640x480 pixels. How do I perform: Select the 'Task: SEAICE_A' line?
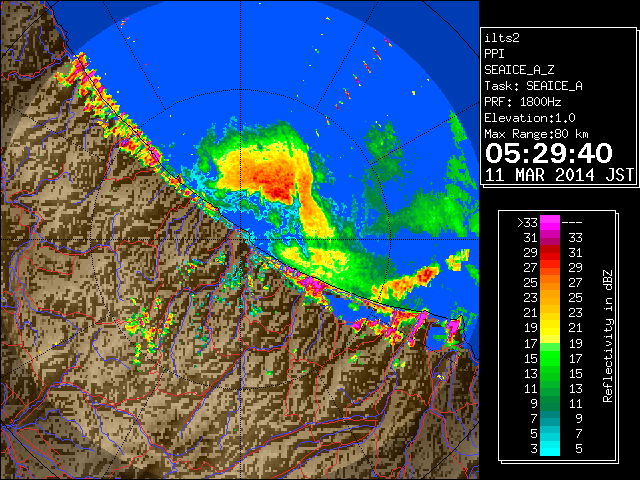tap(533, 86)
